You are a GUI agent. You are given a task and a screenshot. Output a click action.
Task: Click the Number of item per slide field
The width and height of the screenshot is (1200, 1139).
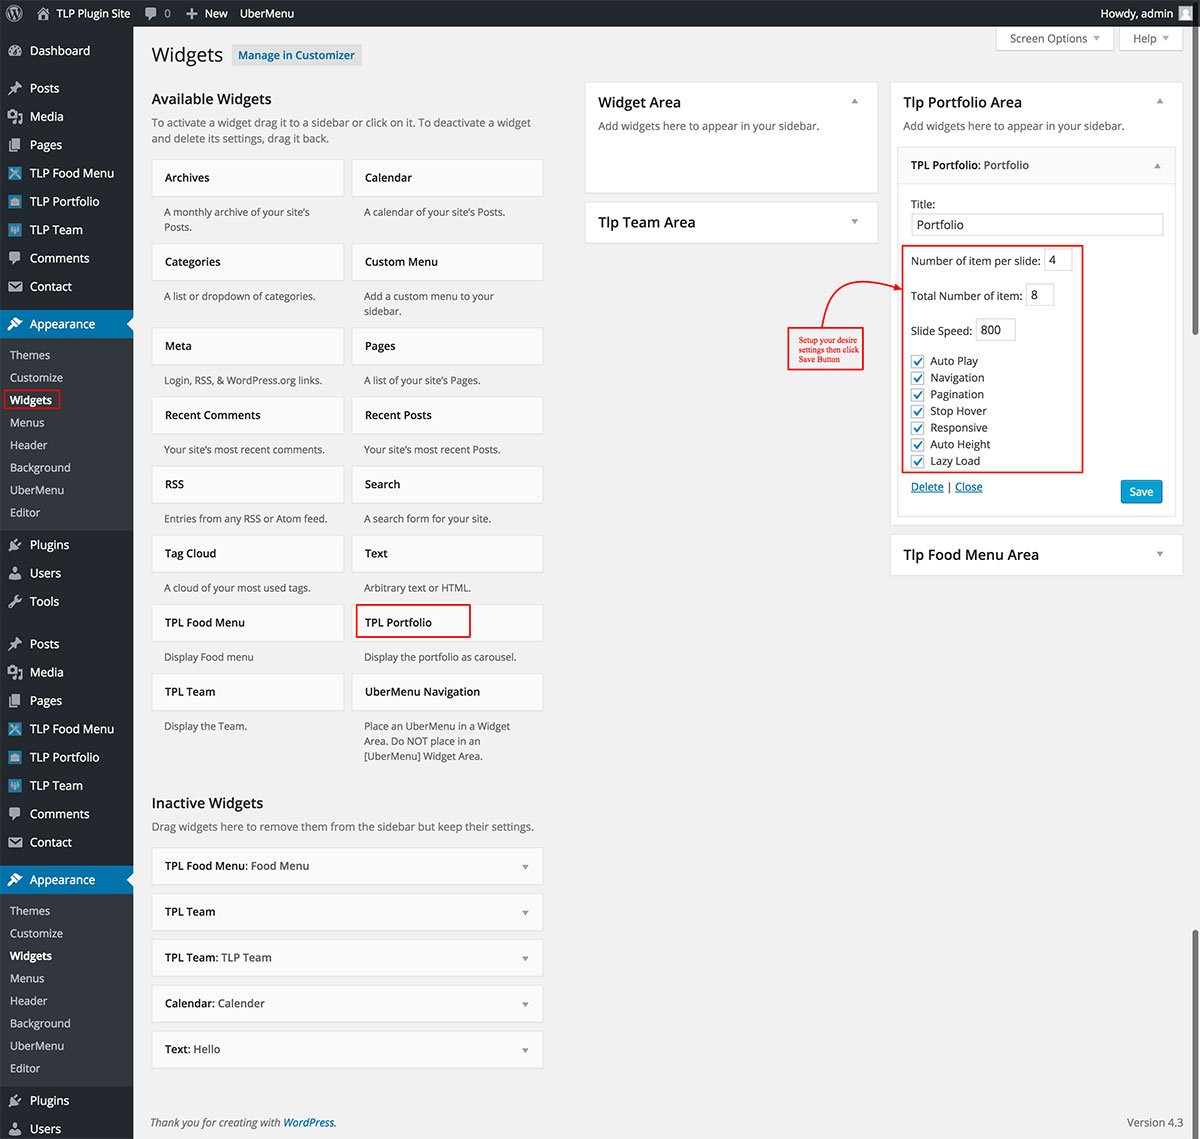1058,260
